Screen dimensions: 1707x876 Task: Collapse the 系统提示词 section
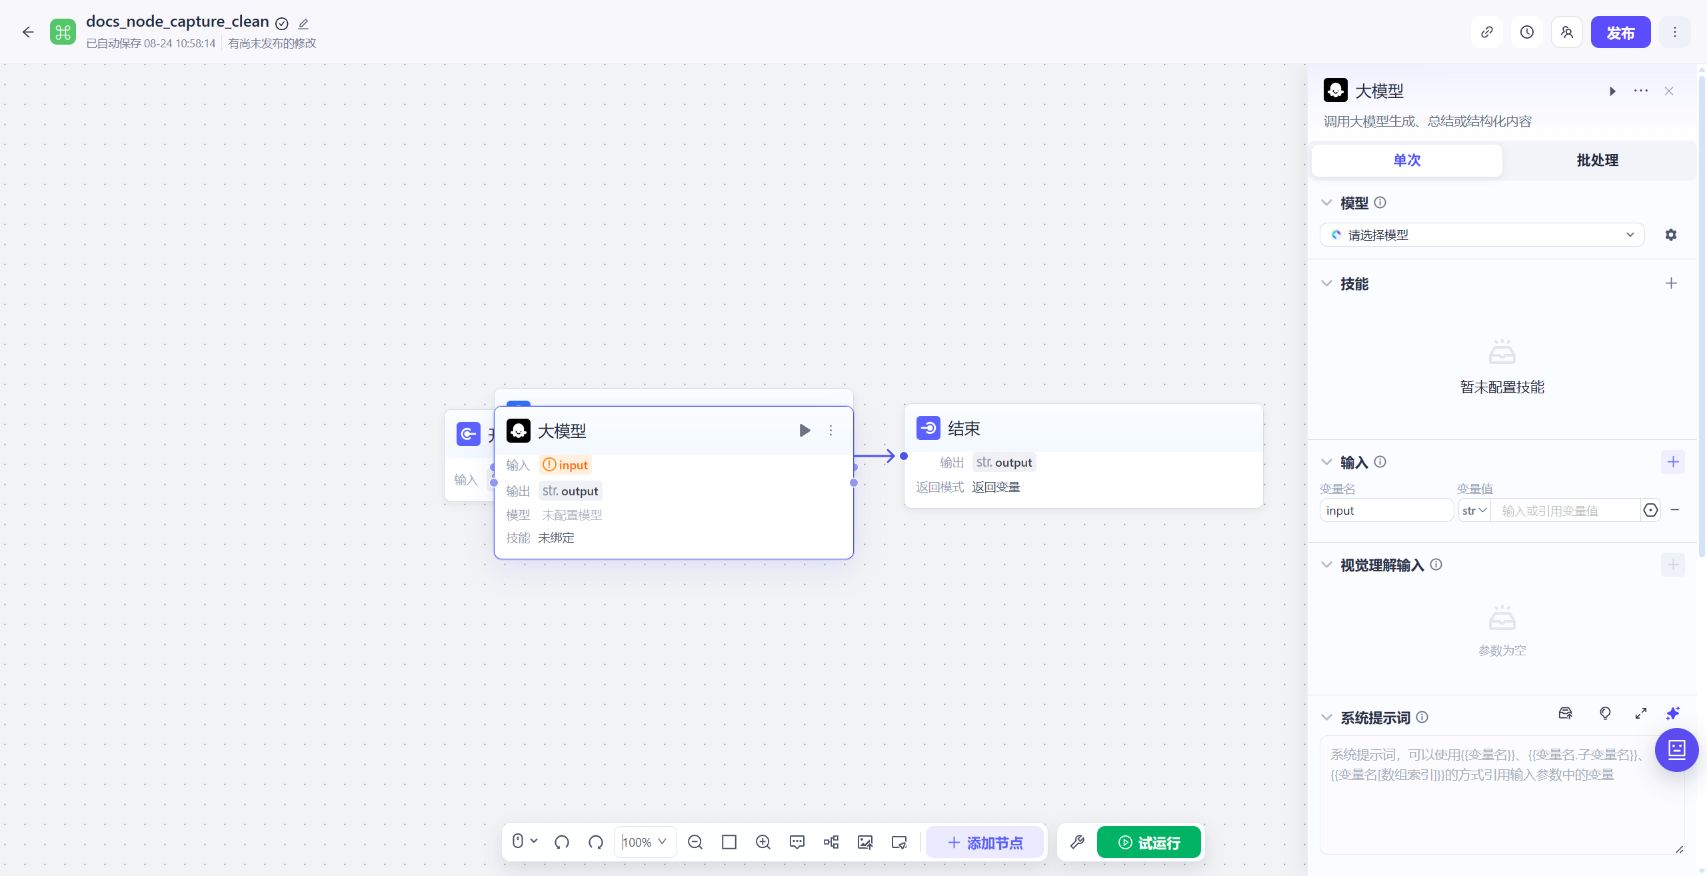[1327, 718]
